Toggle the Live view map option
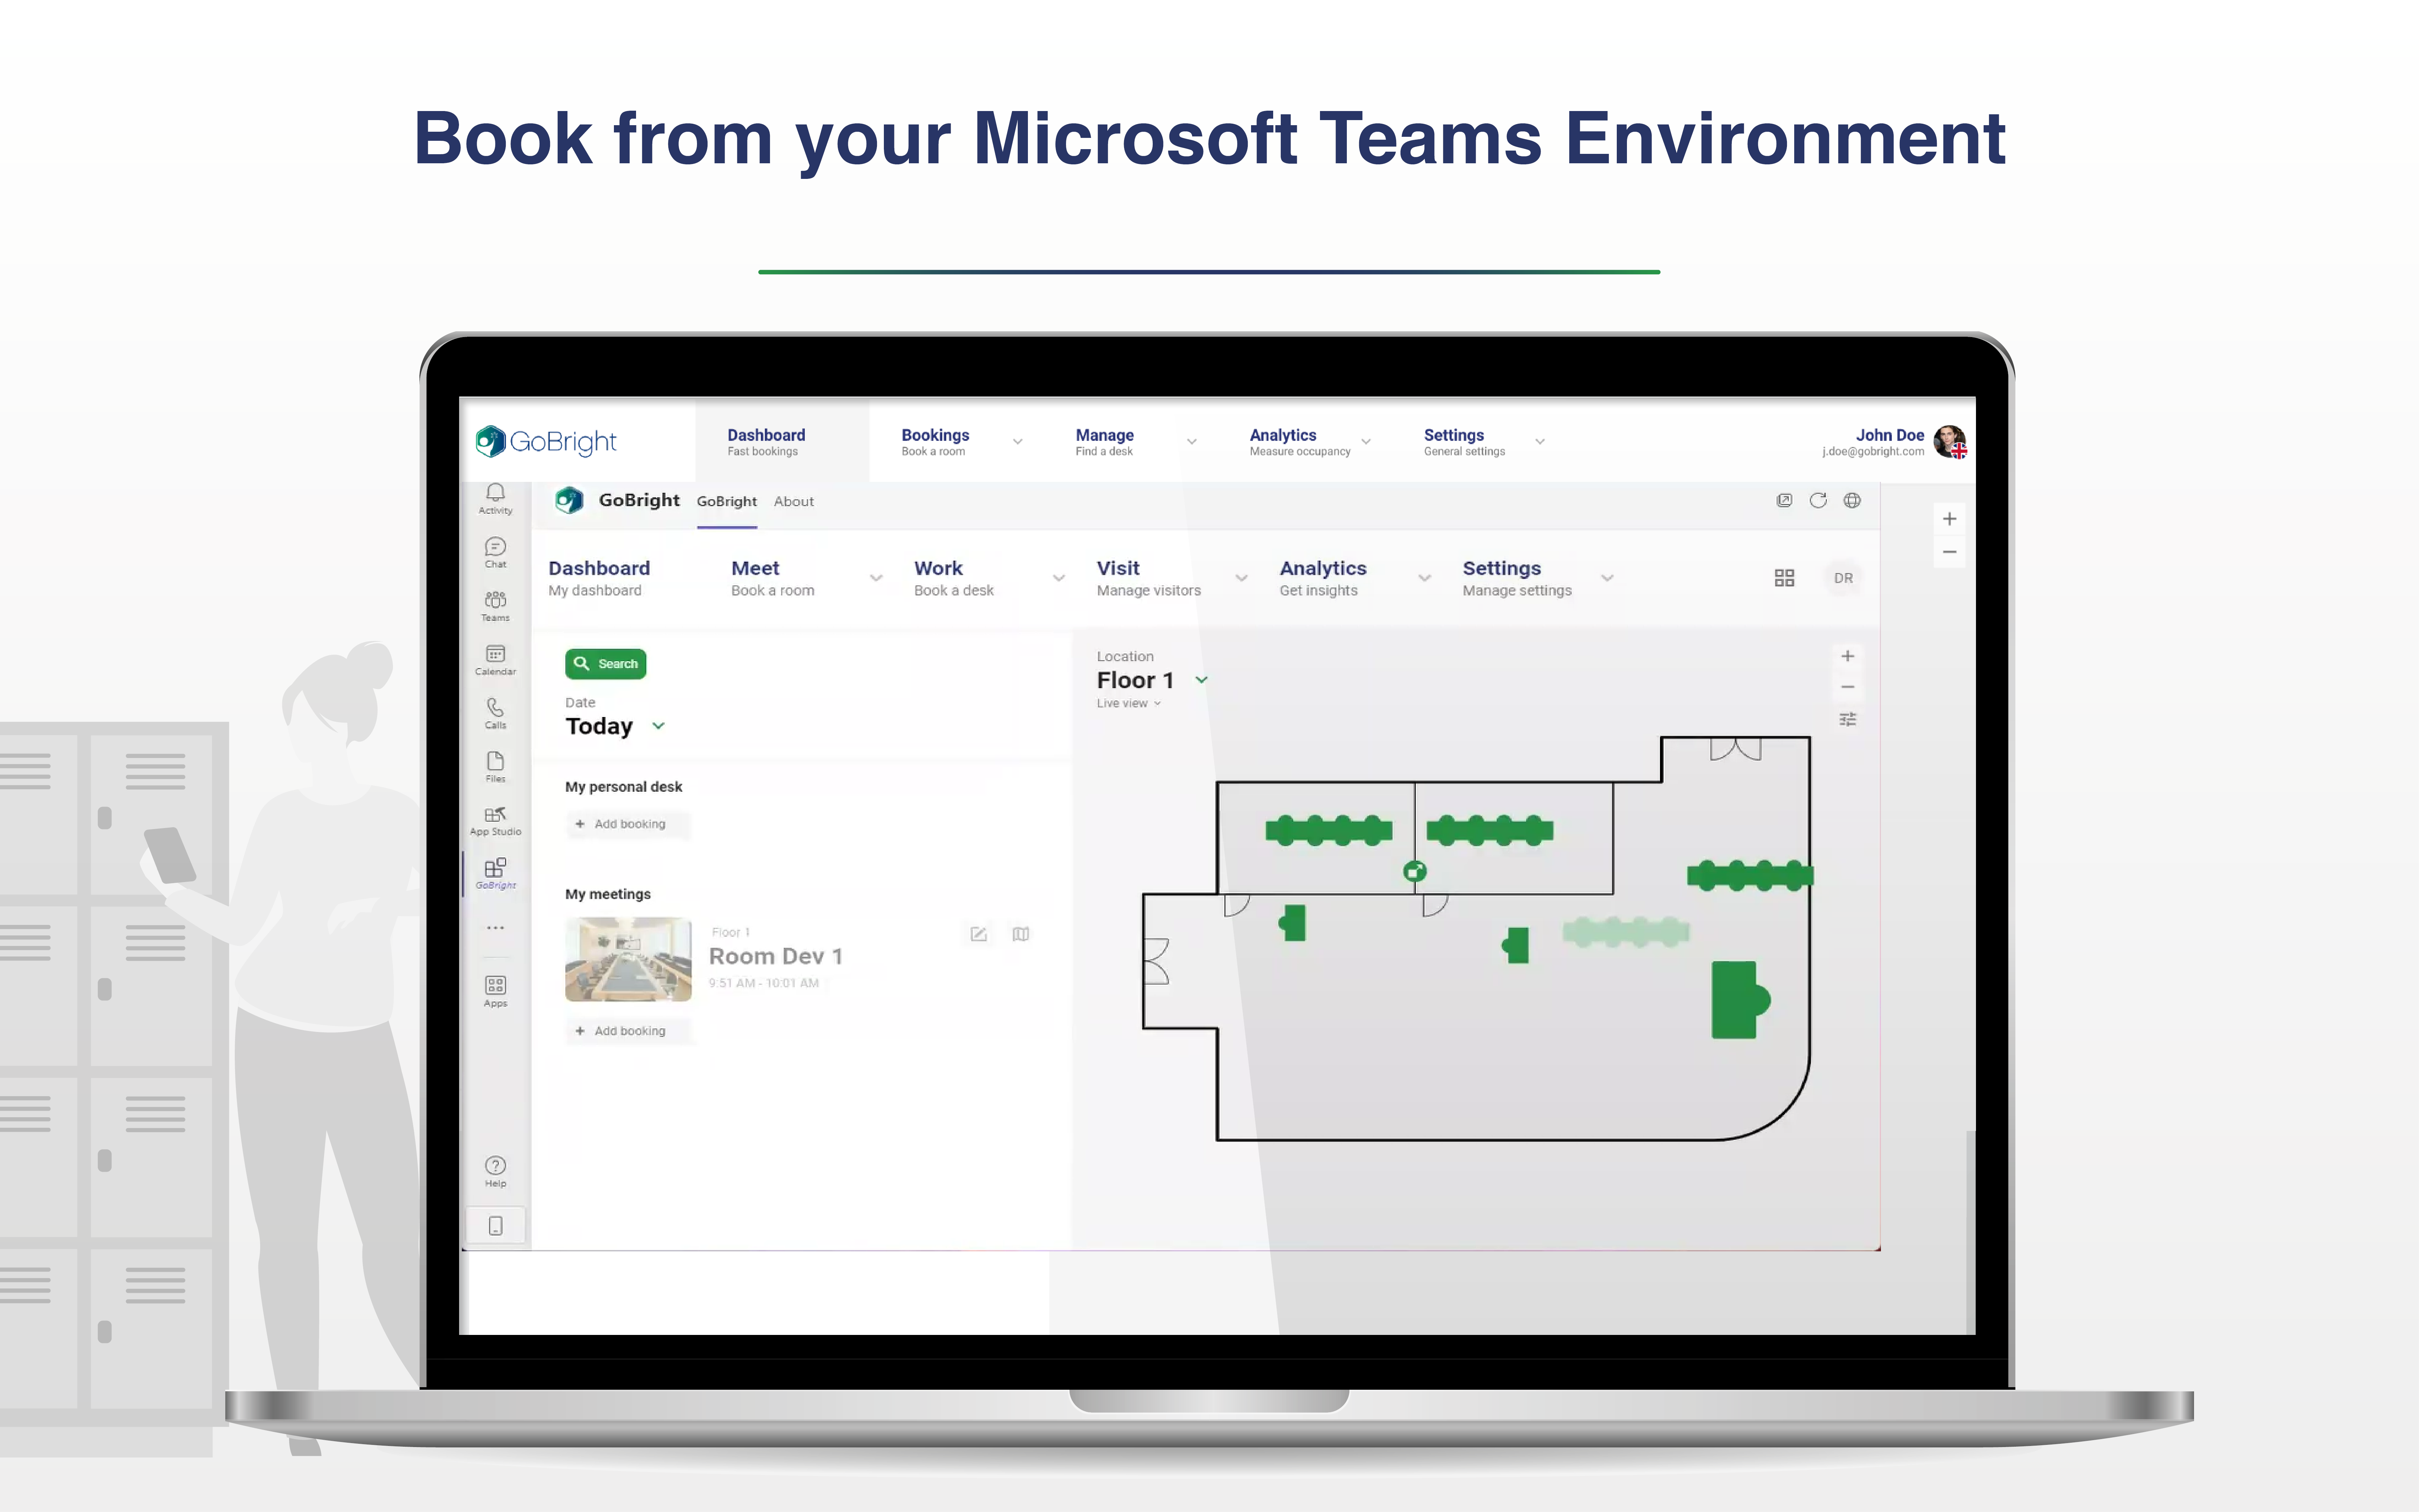Screen dimensions: 2419x1512 [1128, 702]
